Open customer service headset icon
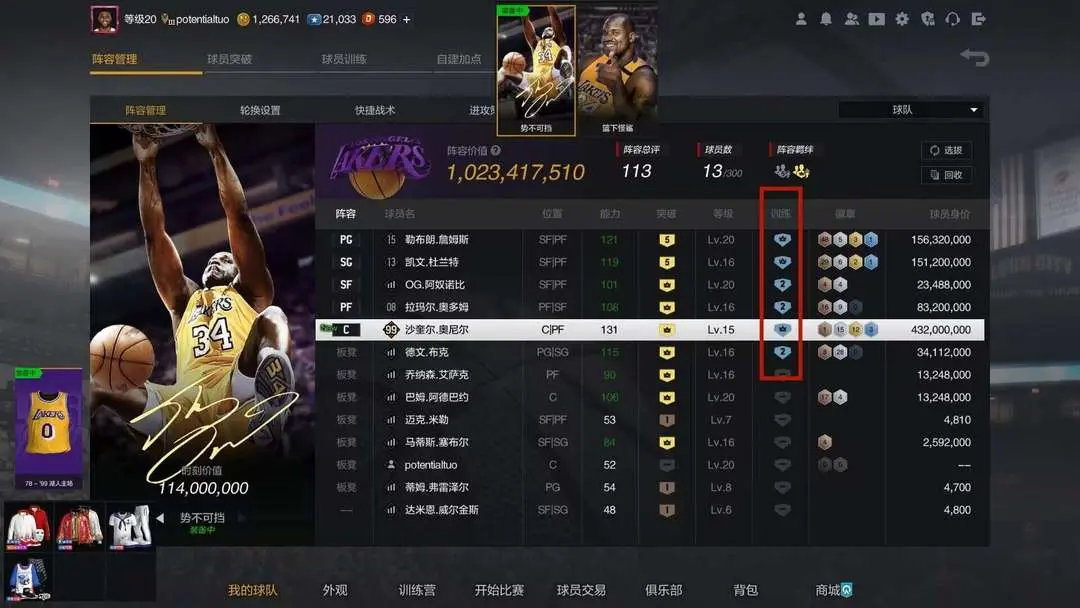 click(x=953, y=19)
